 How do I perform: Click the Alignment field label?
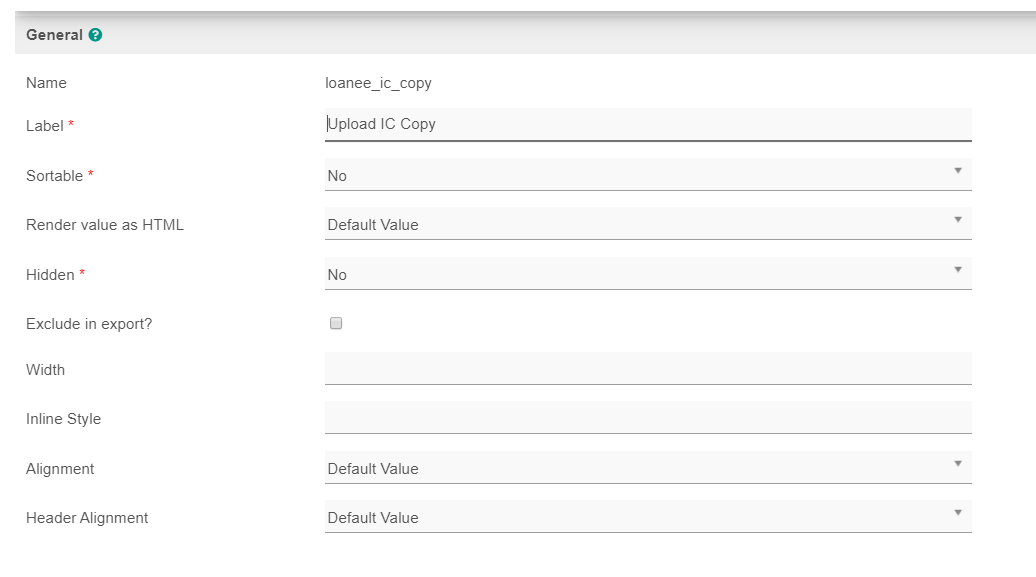point(60,469)
